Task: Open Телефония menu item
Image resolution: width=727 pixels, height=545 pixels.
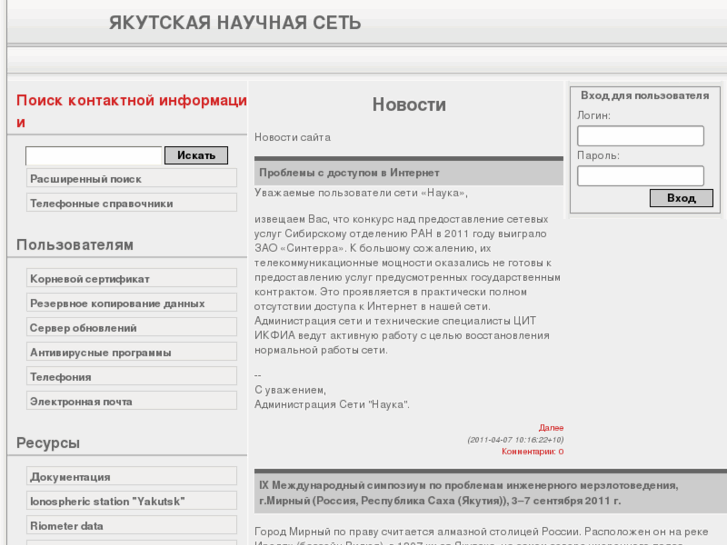Action: tap(132, 377)
